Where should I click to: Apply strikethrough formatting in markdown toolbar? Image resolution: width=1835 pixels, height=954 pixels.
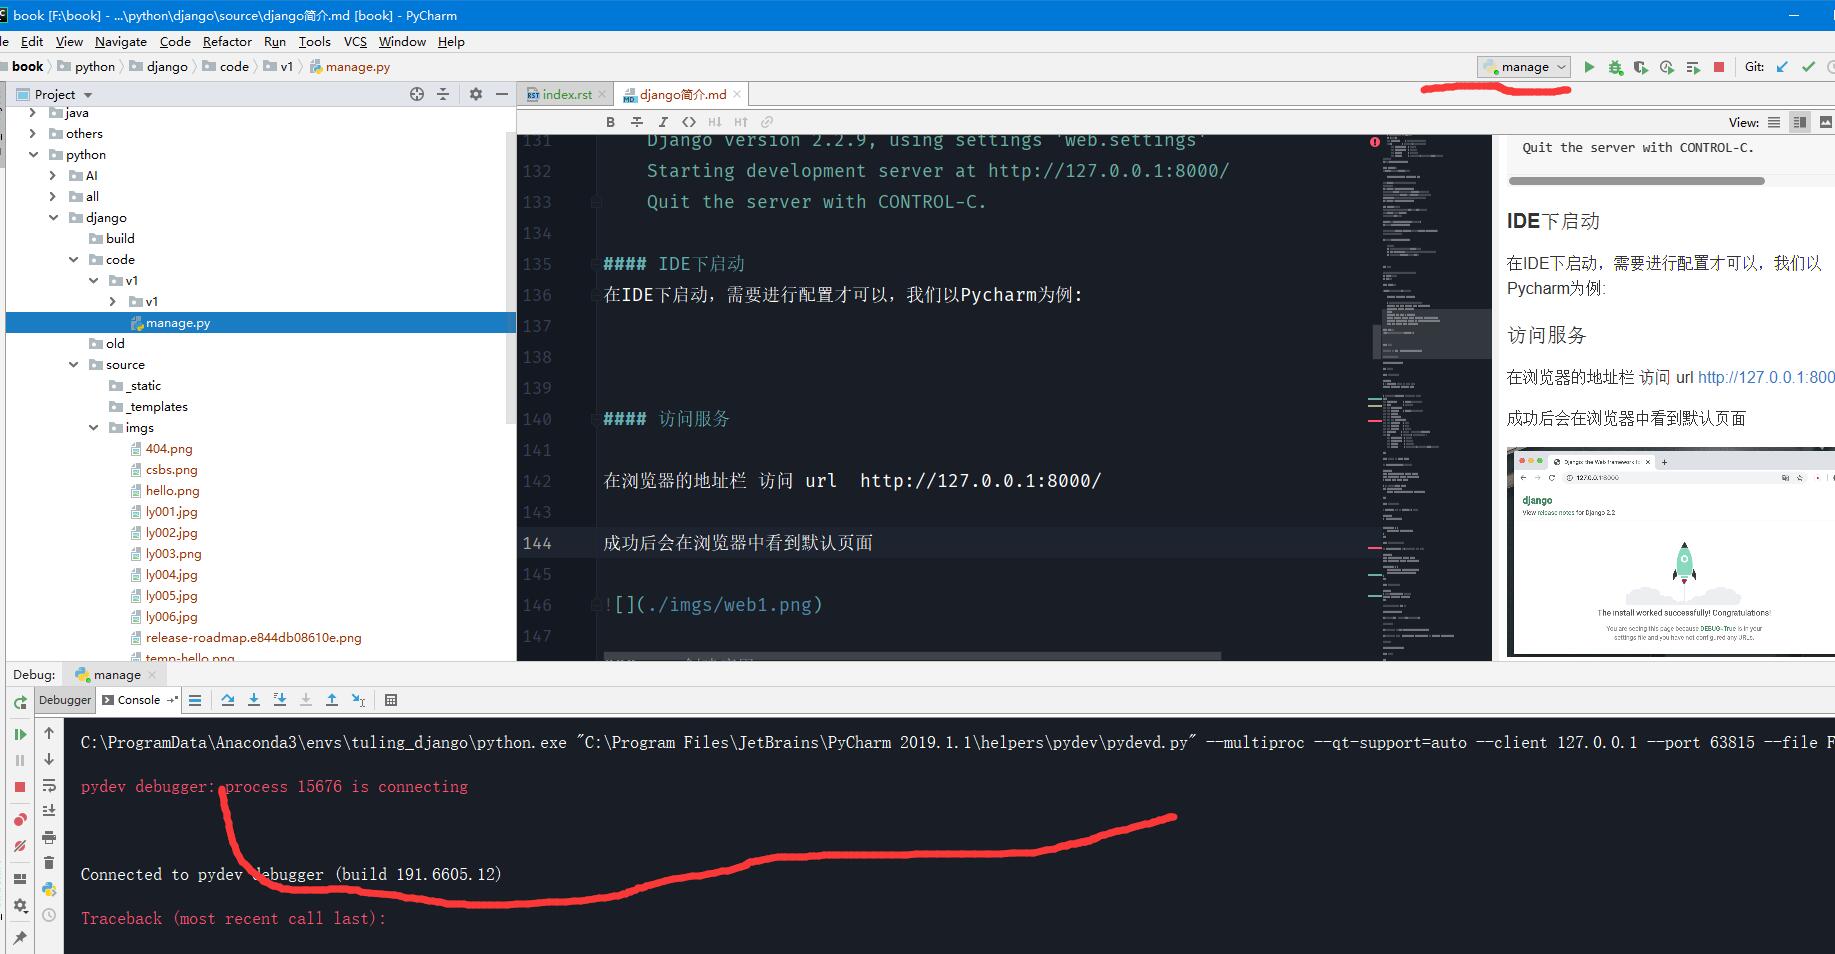pyautogui.click(x=637, y=122)
